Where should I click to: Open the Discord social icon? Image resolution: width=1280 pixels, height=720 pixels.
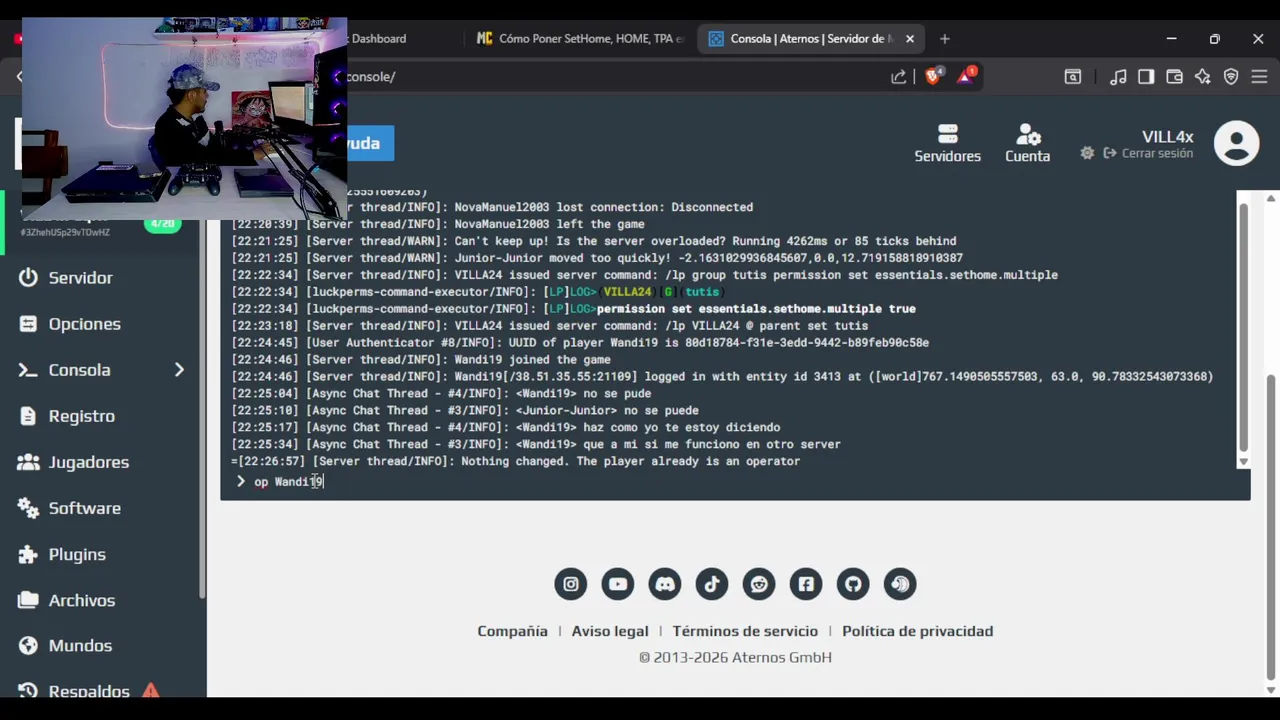point(665,584)
